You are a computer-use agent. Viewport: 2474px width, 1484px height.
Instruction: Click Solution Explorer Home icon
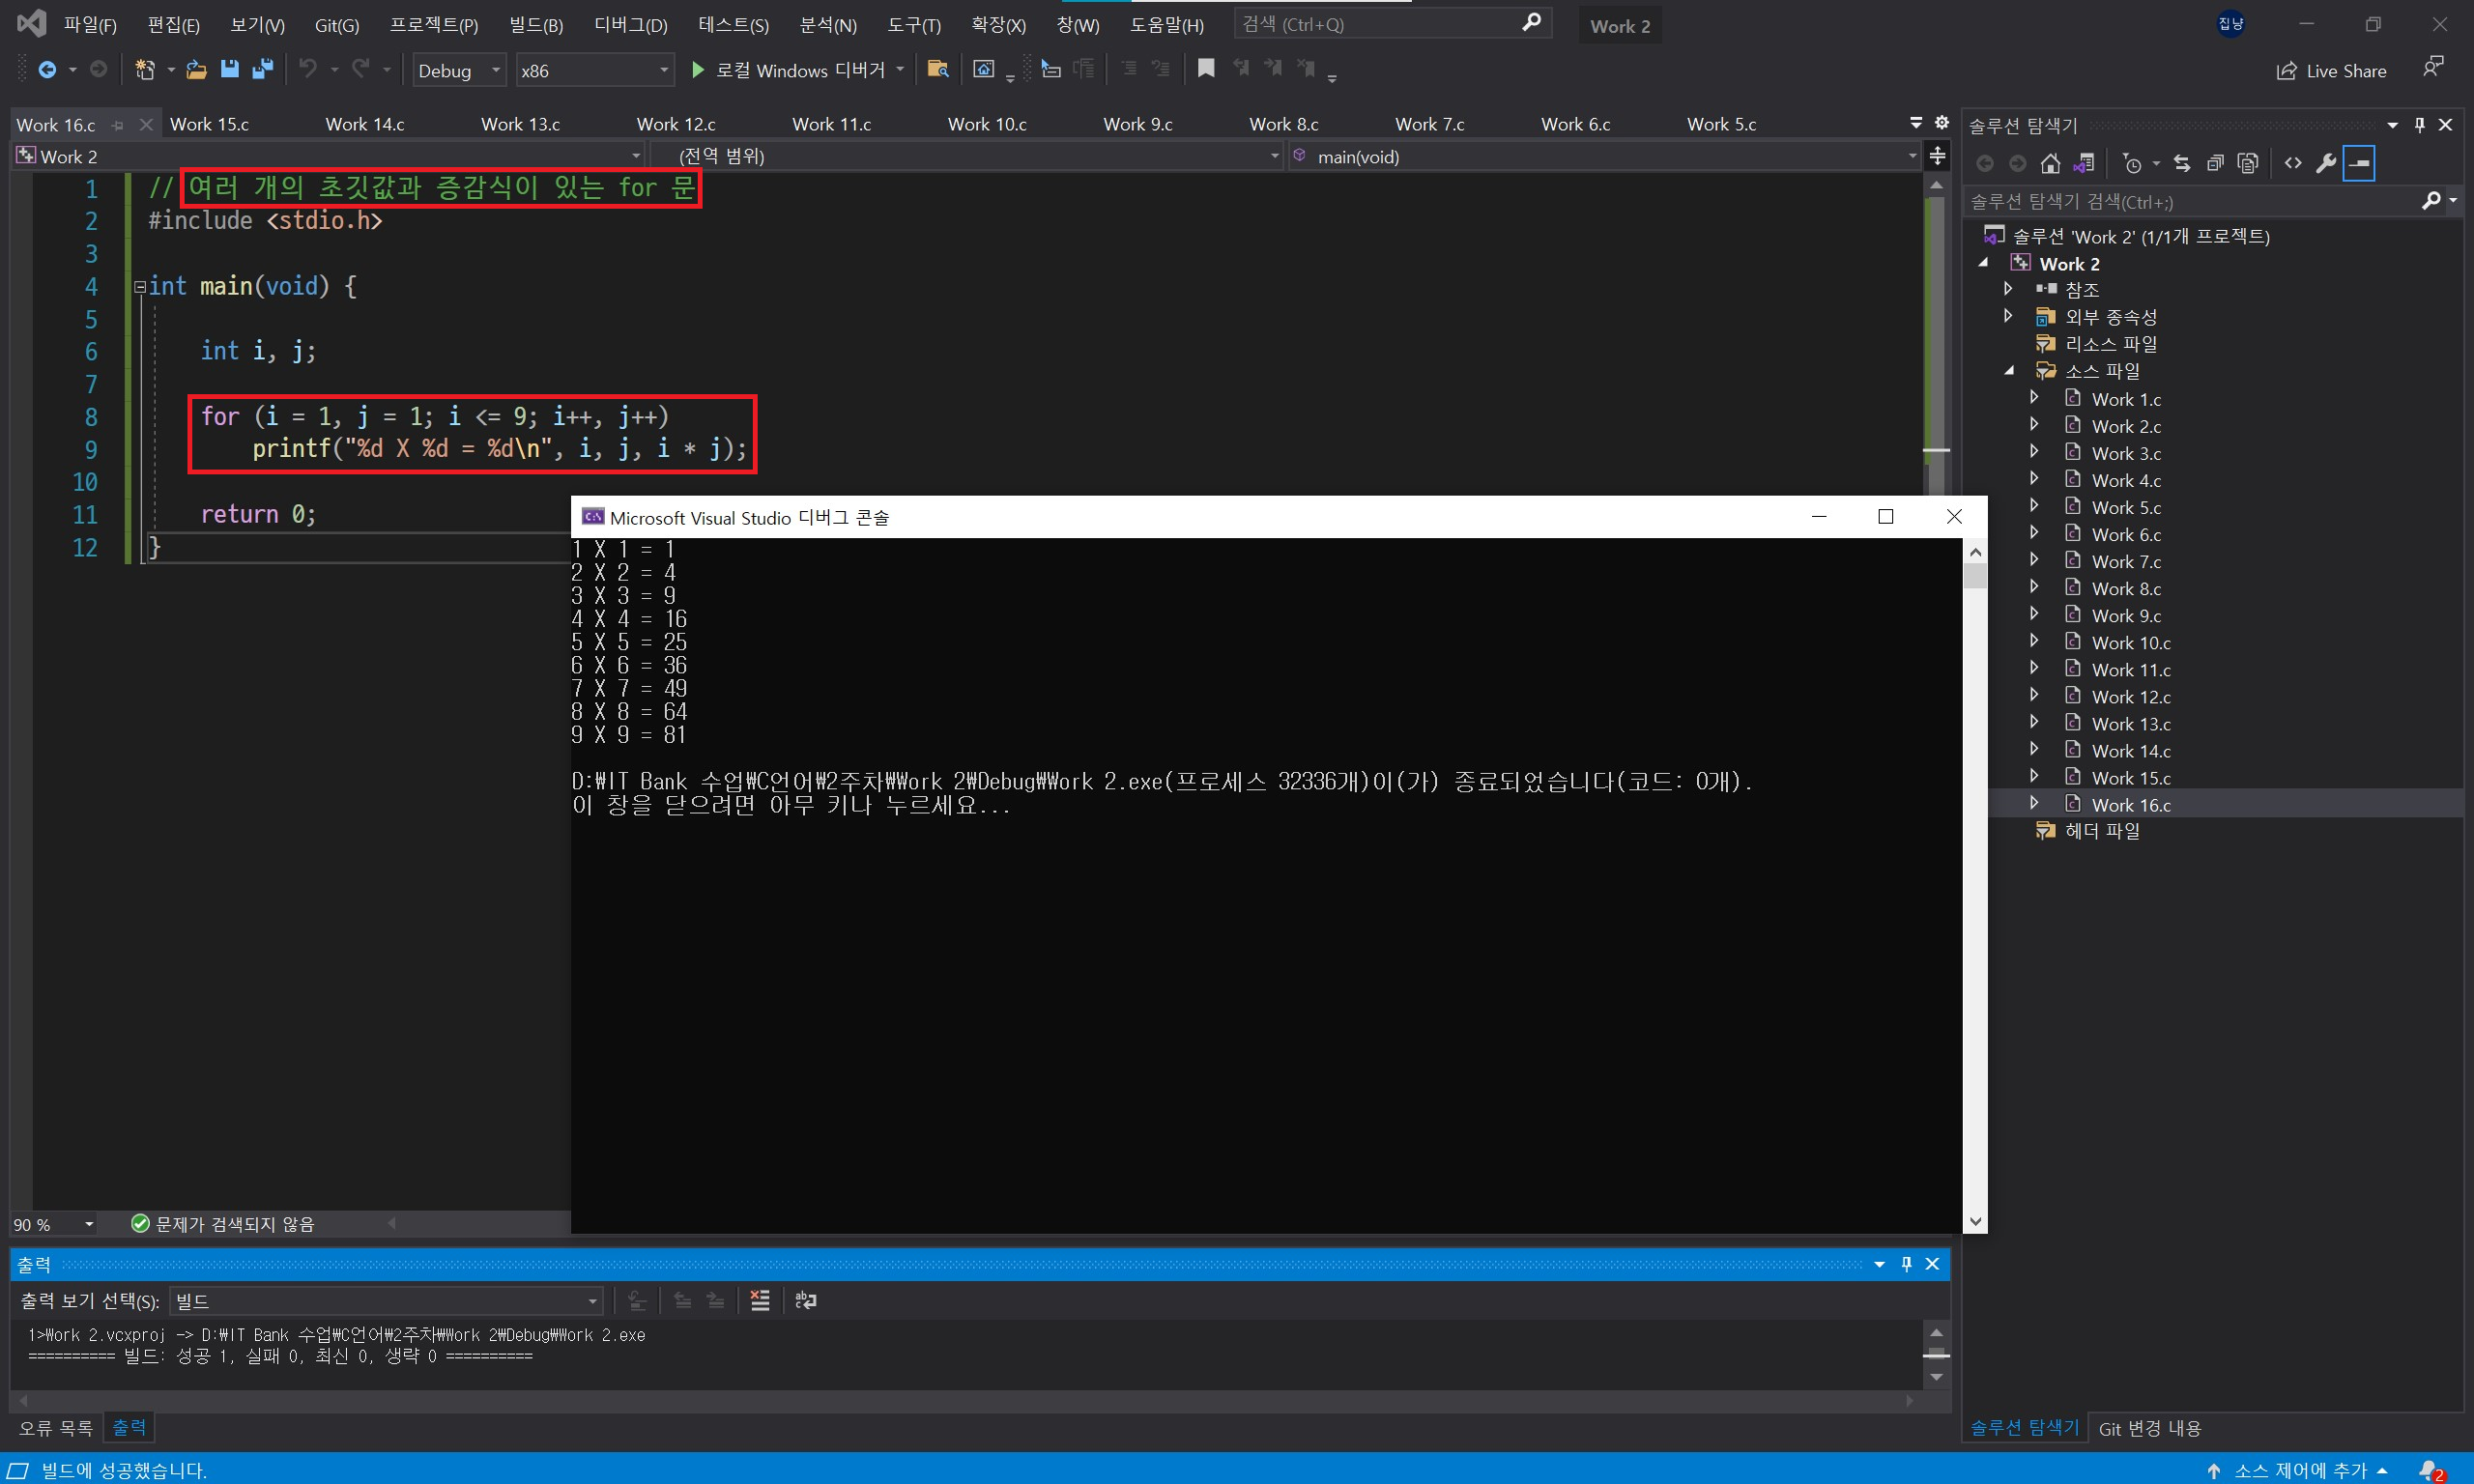coord(2050,163)
